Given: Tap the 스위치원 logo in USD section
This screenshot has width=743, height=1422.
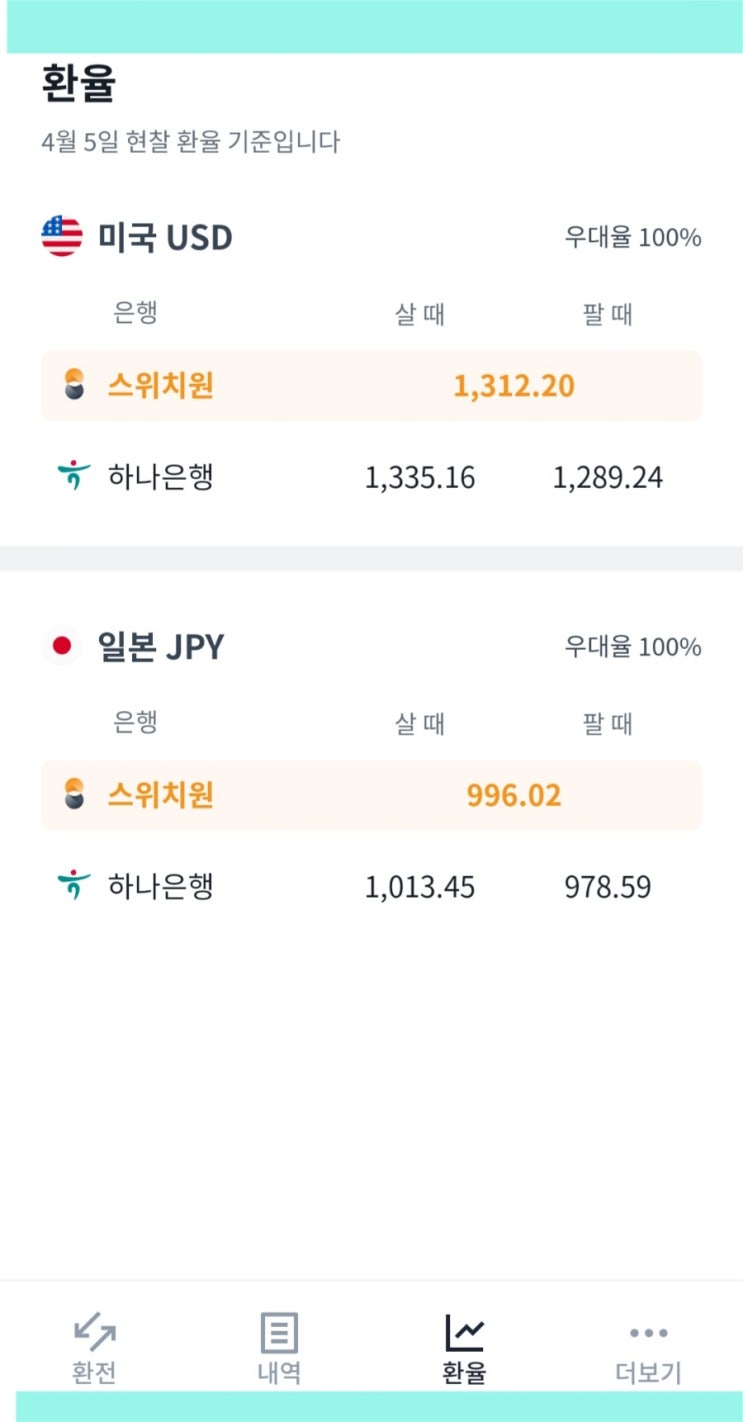Looking at the screenshot, I should (74, 385).
